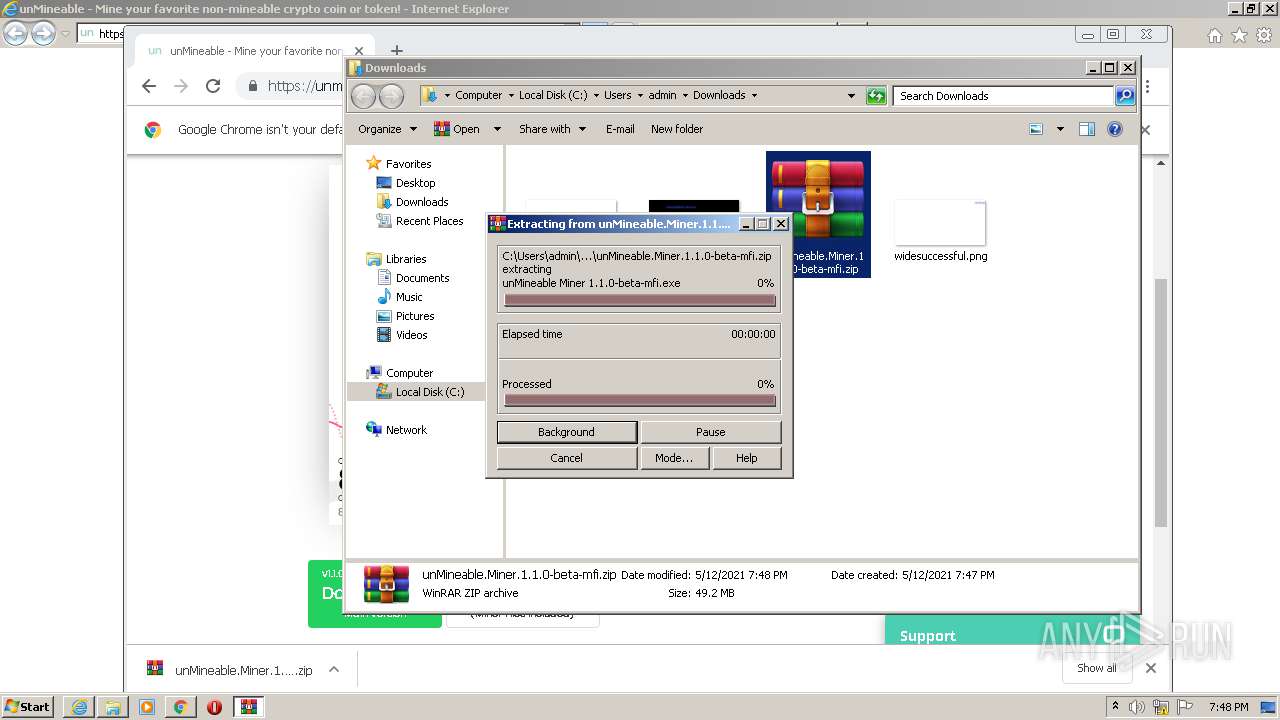
Task: Close the Chrome downloads bar
Action: [1150, 668]
